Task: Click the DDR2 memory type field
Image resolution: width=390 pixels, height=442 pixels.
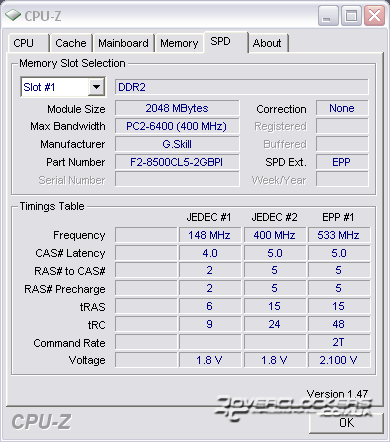Action: (x=242, y=87)
